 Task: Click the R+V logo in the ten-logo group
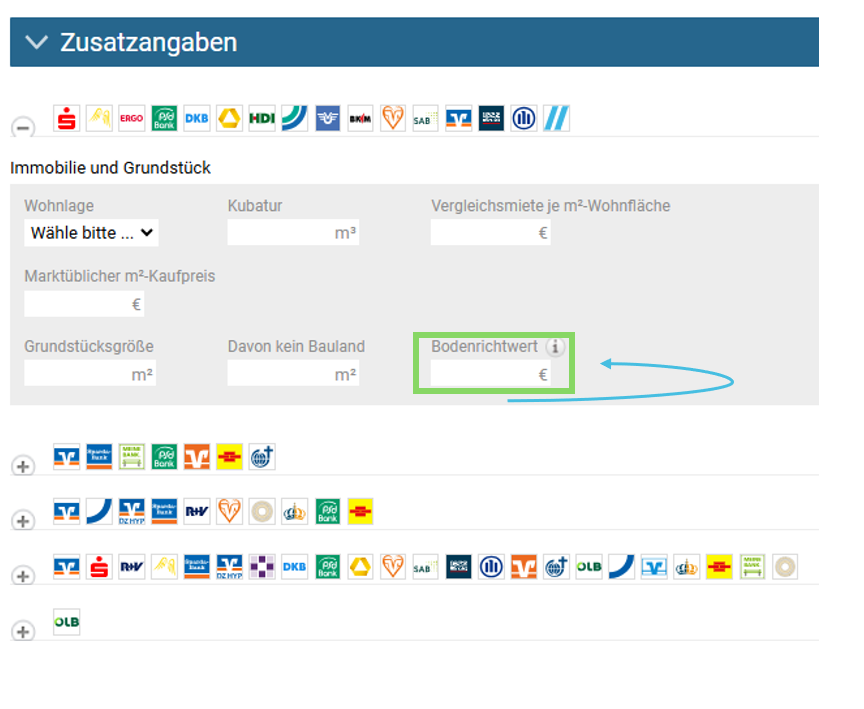197,512
